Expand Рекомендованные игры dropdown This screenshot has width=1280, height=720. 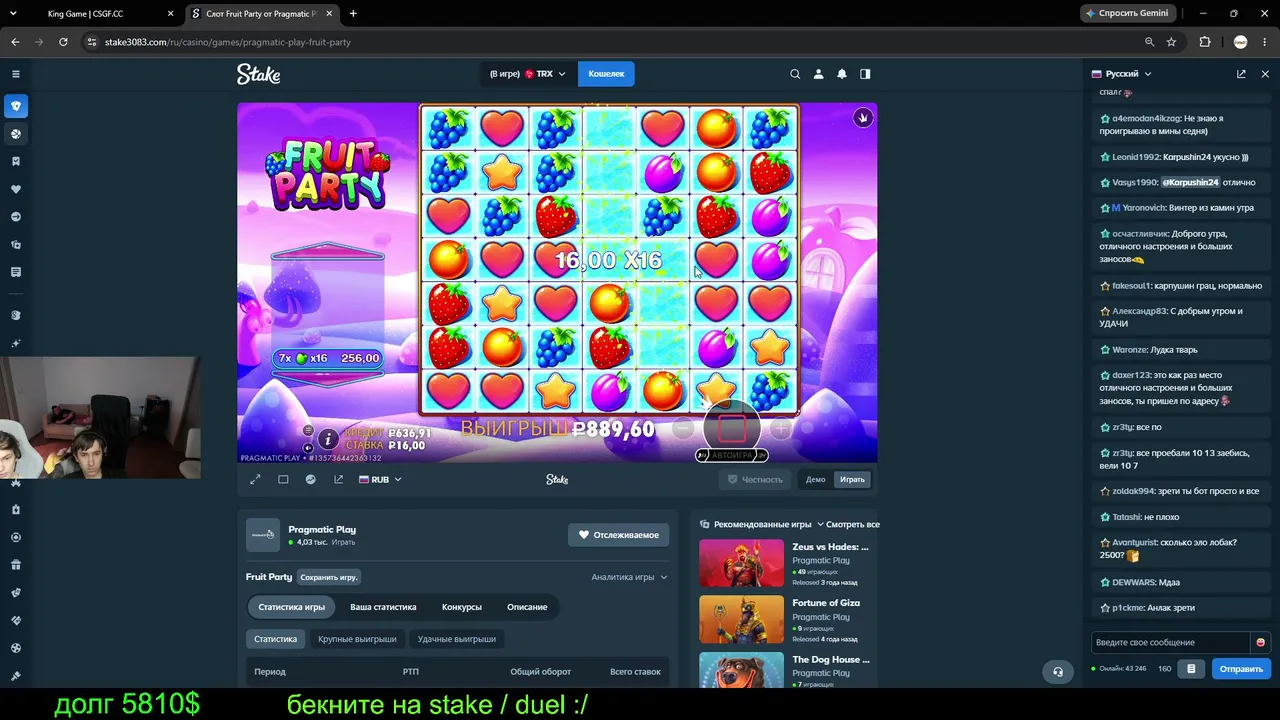(762, 524)
